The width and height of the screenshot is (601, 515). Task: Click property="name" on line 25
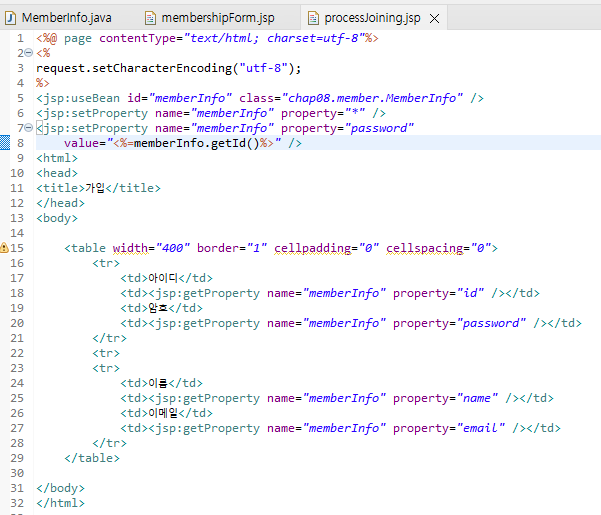pos(445,399)
